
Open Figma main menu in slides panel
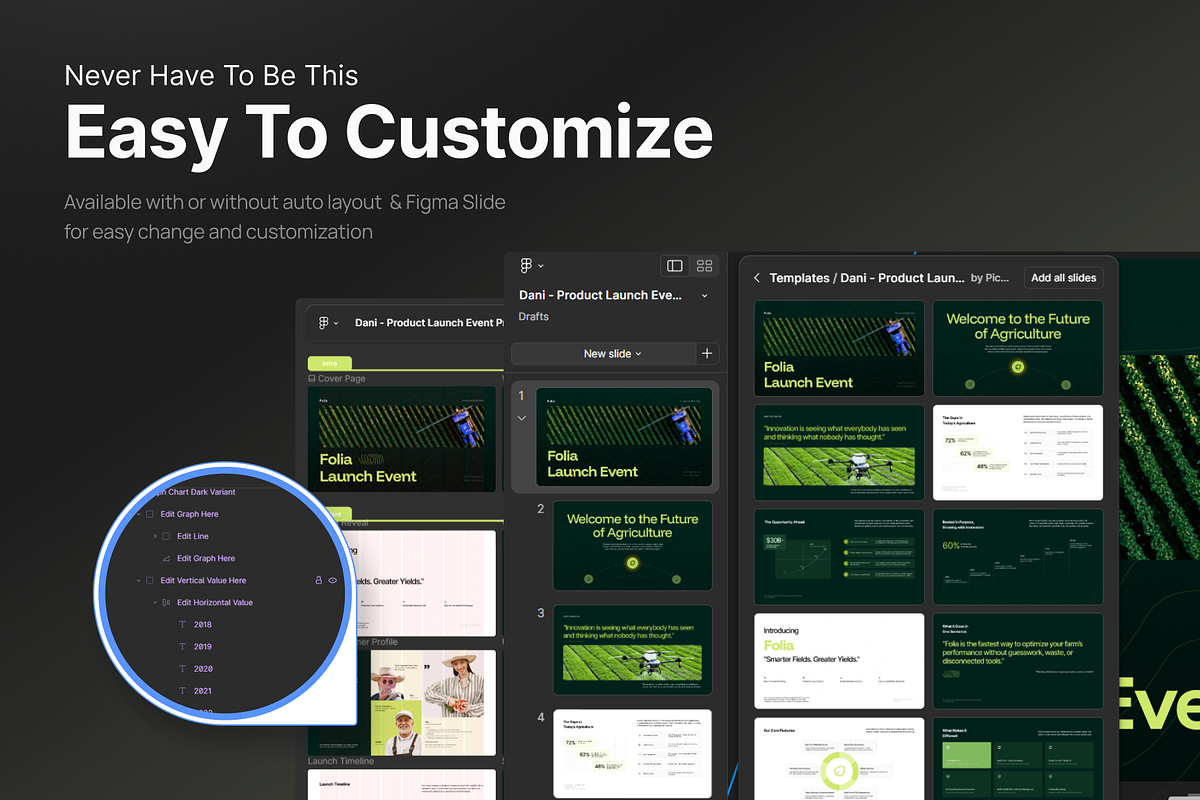pos(527,265)
